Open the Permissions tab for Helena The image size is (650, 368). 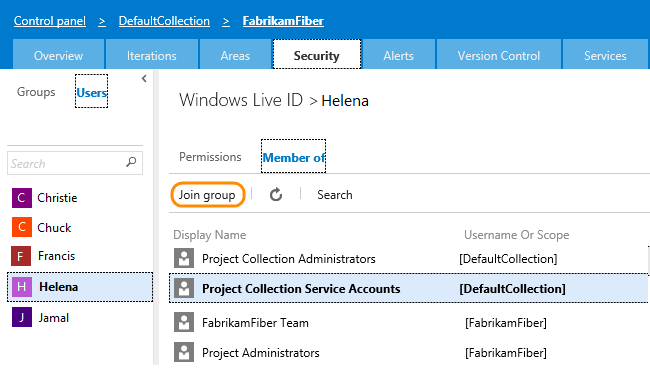pos(210,157)
